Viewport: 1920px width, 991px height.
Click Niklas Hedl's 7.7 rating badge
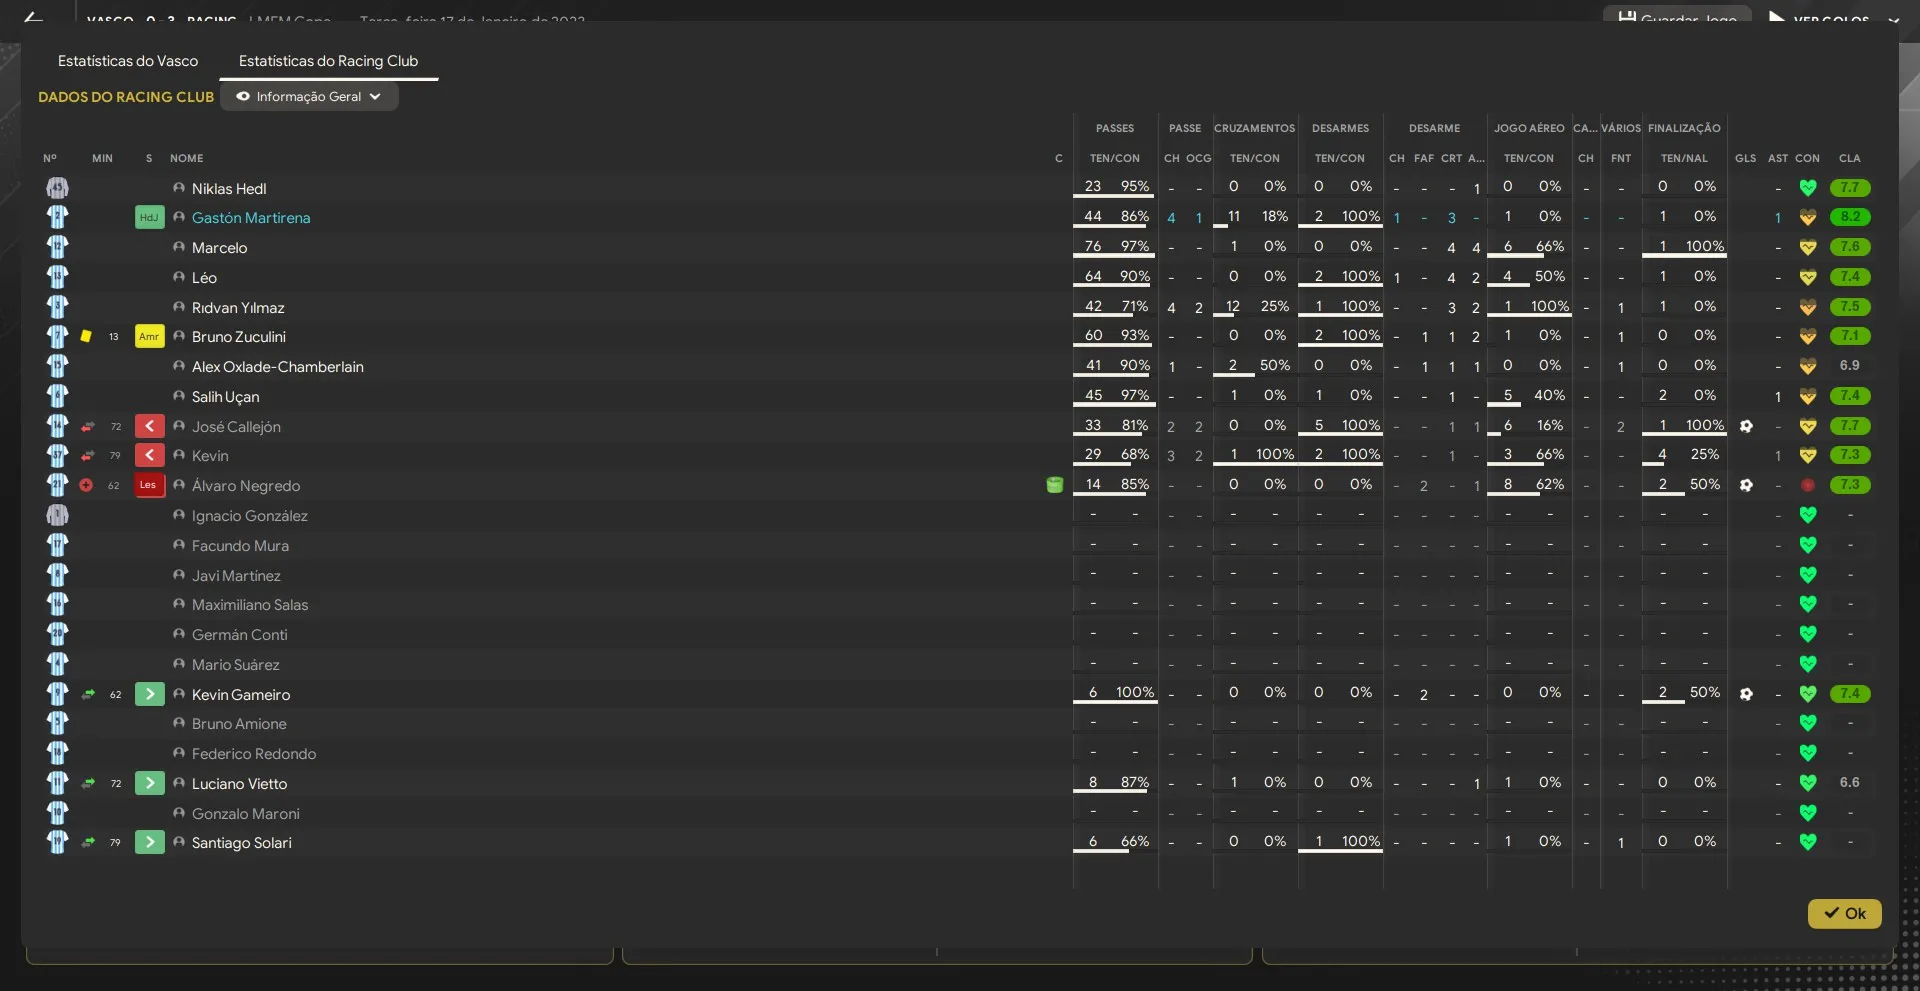[1850, 187]
